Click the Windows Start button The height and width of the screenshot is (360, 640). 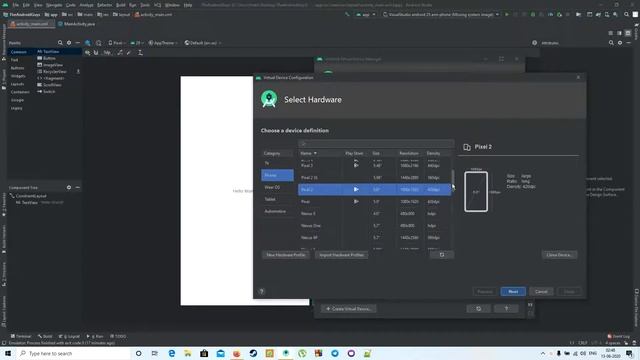(8, 353)
